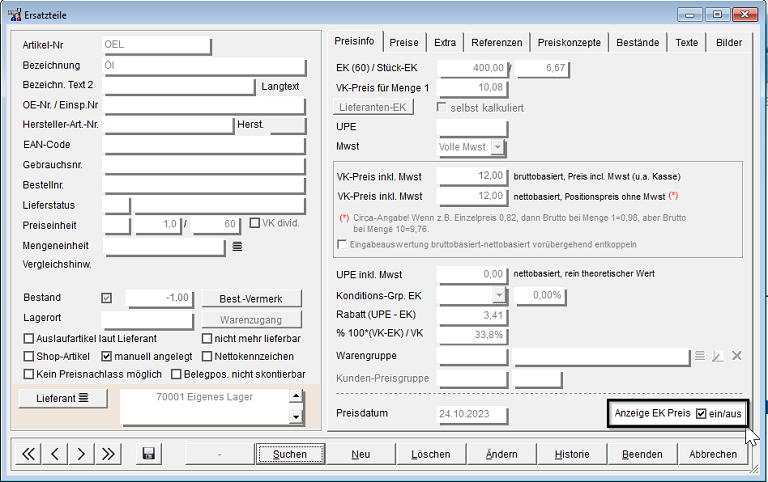Click the Warenzugang button
768x482 pixels.
point(251,320)
